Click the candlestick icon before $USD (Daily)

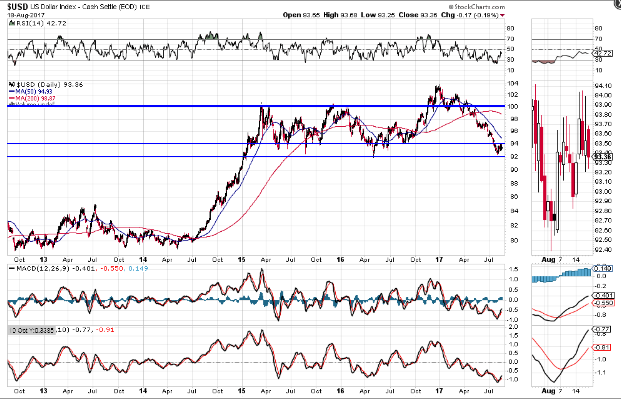point(12,84)
